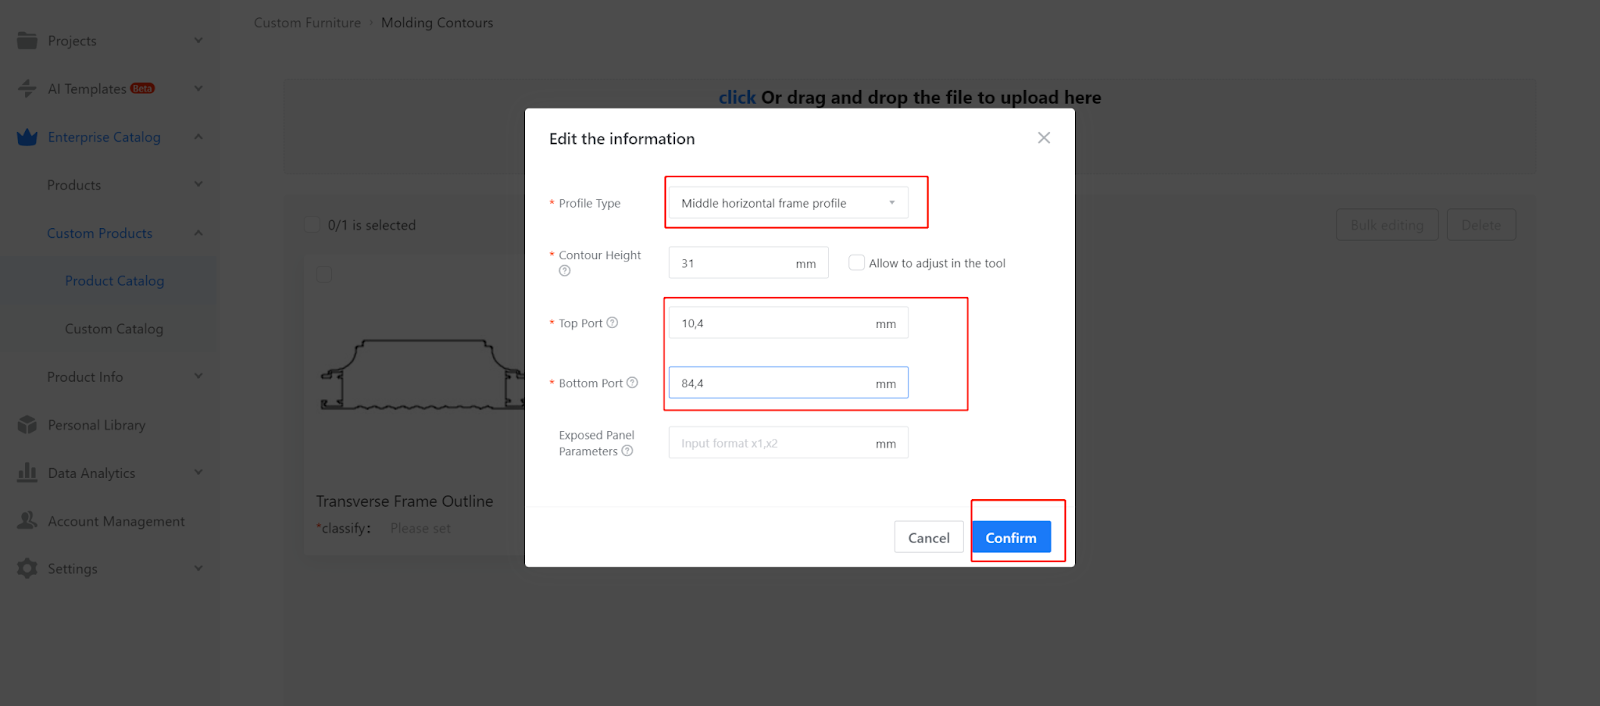Close the Edit the information dialog
This screenshot has height=706, width=1600.
[1044, 138]
